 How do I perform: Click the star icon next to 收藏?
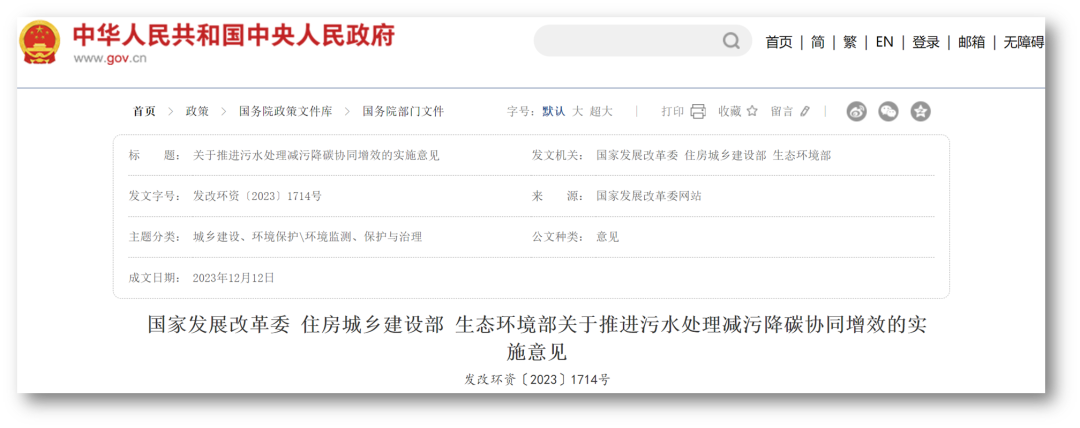[x=752, y=111]
